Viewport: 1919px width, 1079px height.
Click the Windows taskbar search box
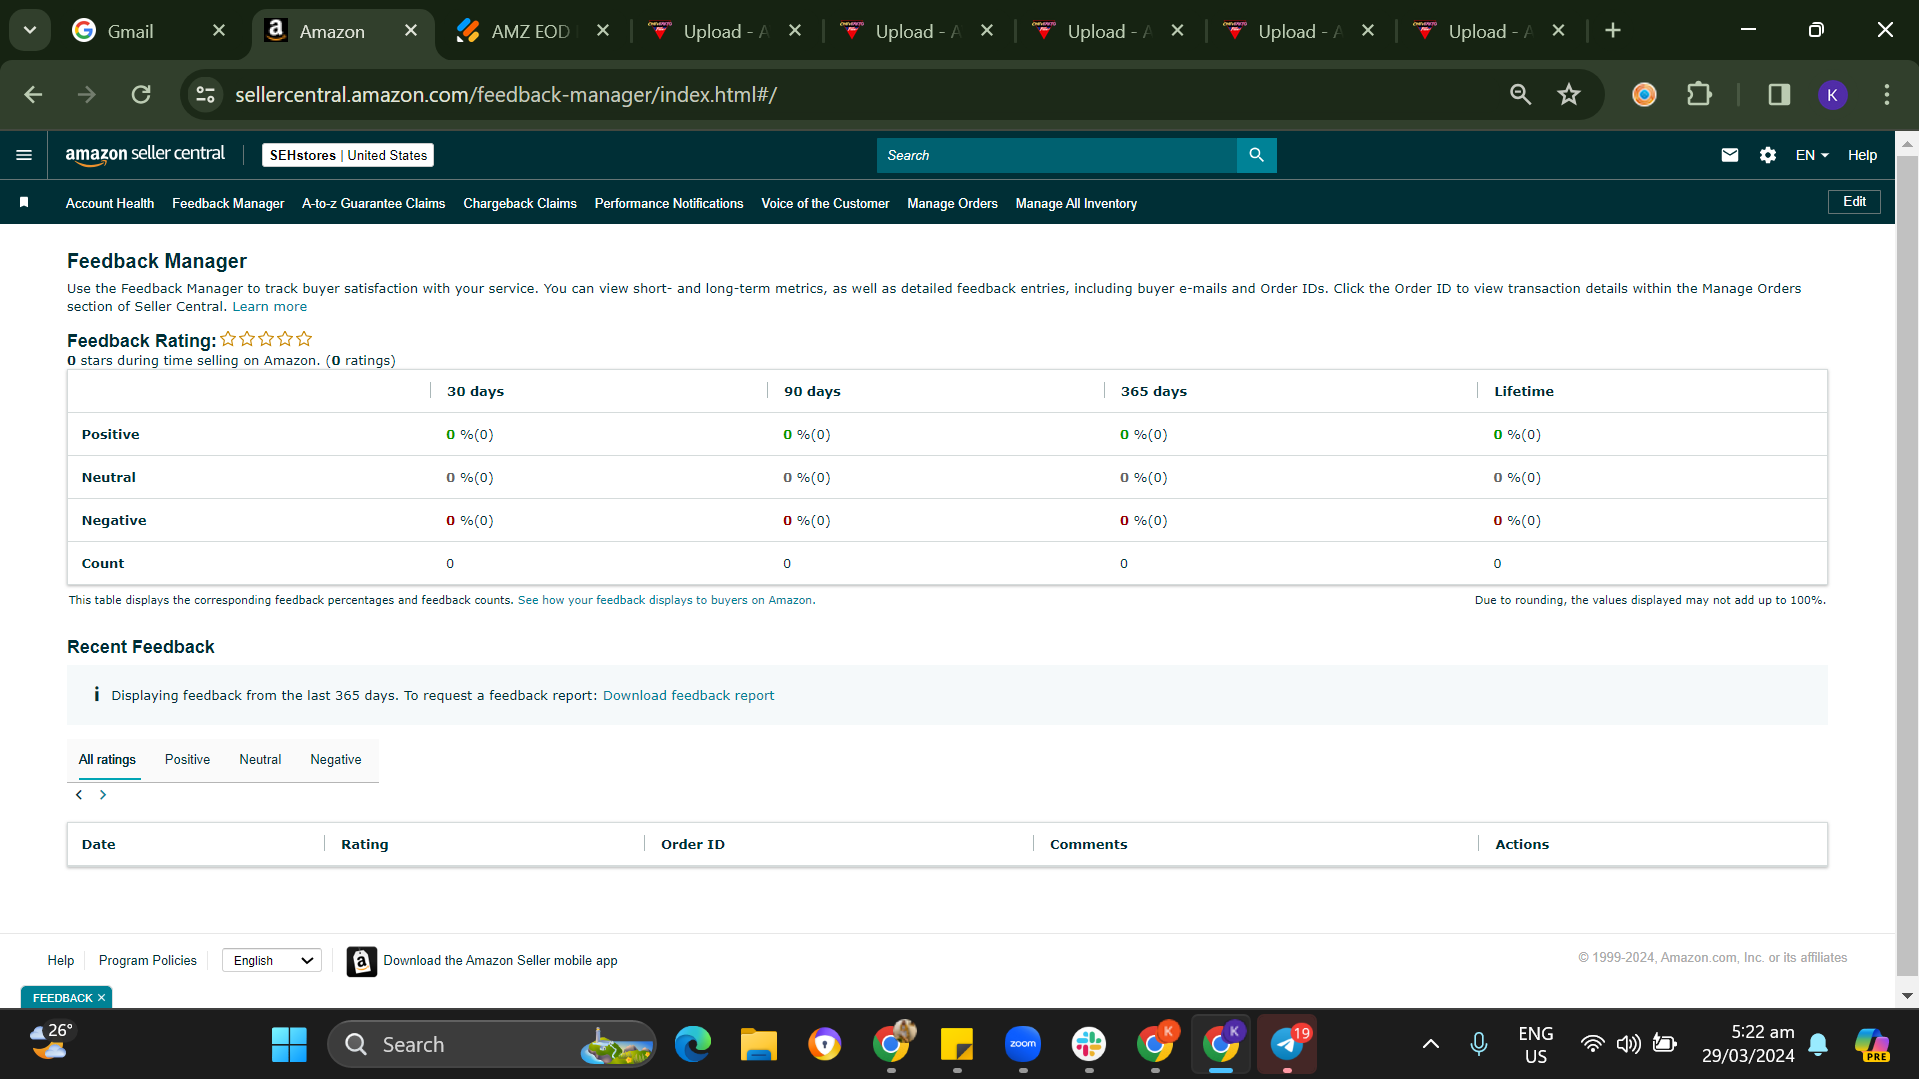tap(492, 1044)
